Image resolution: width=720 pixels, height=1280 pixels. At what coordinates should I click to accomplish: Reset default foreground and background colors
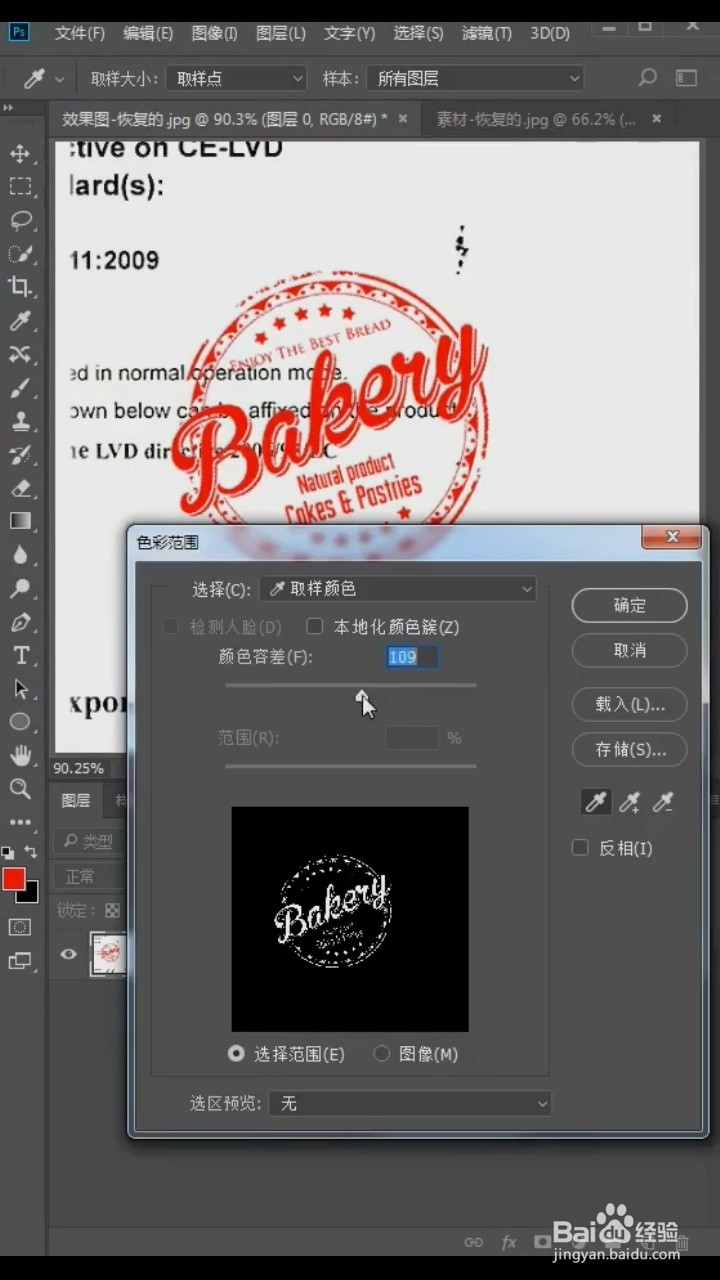(x=8, y=853)
